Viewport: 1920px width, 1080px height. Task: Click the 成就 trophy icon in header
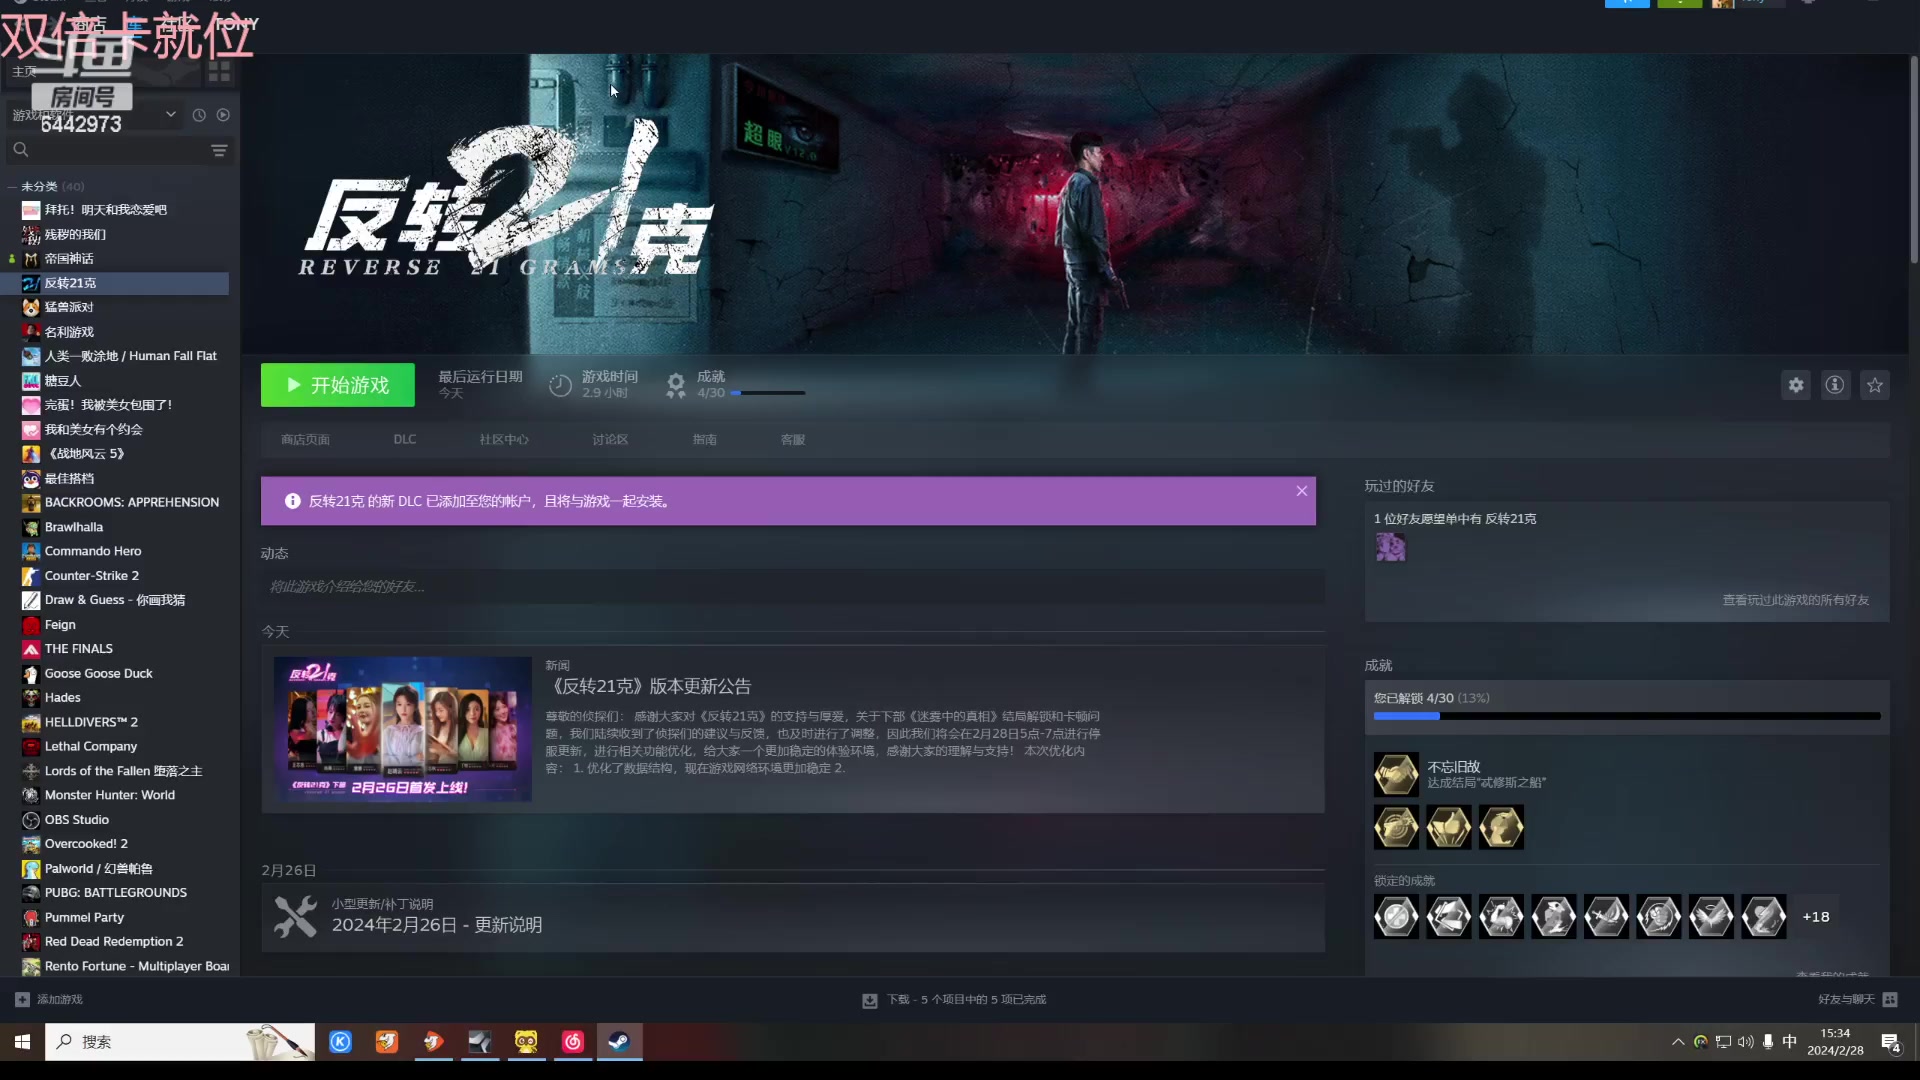click(x=676, y=385)
